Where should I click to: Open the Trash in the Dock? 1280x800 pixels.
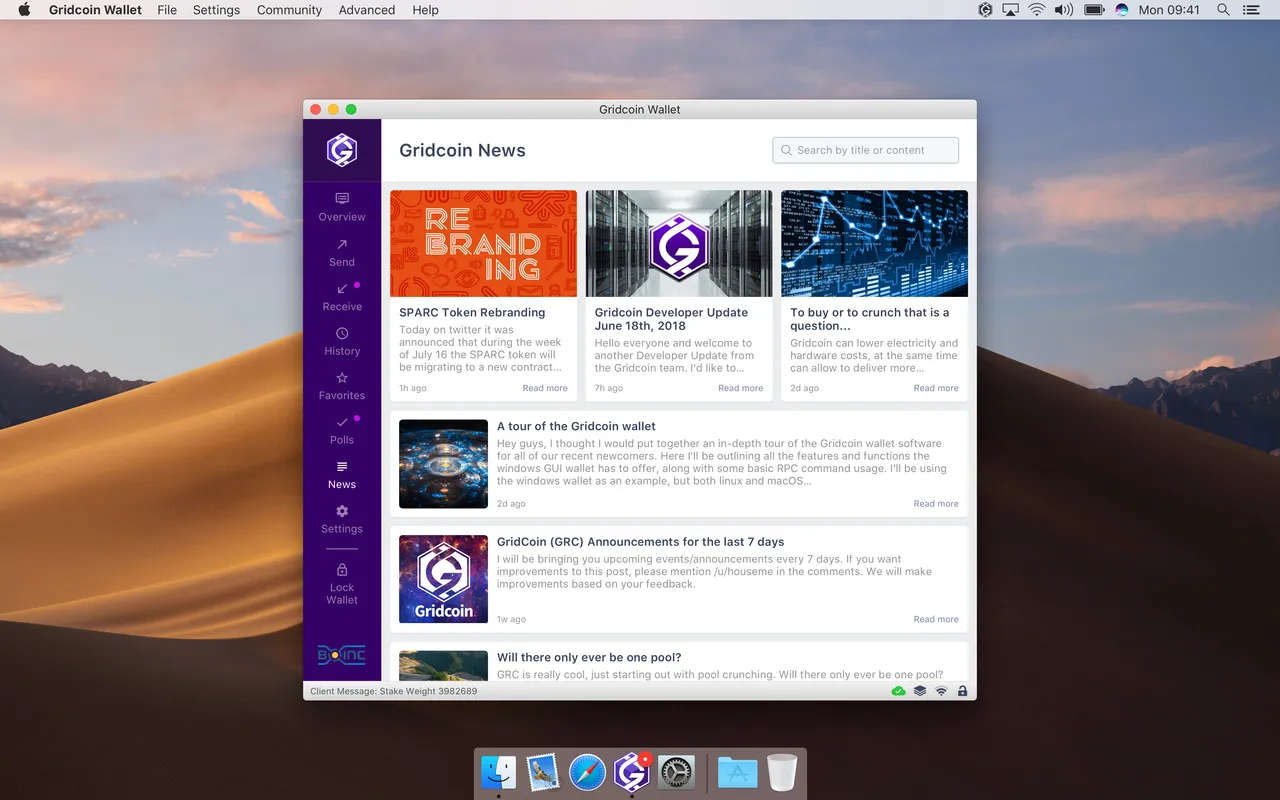click(782, 772)
